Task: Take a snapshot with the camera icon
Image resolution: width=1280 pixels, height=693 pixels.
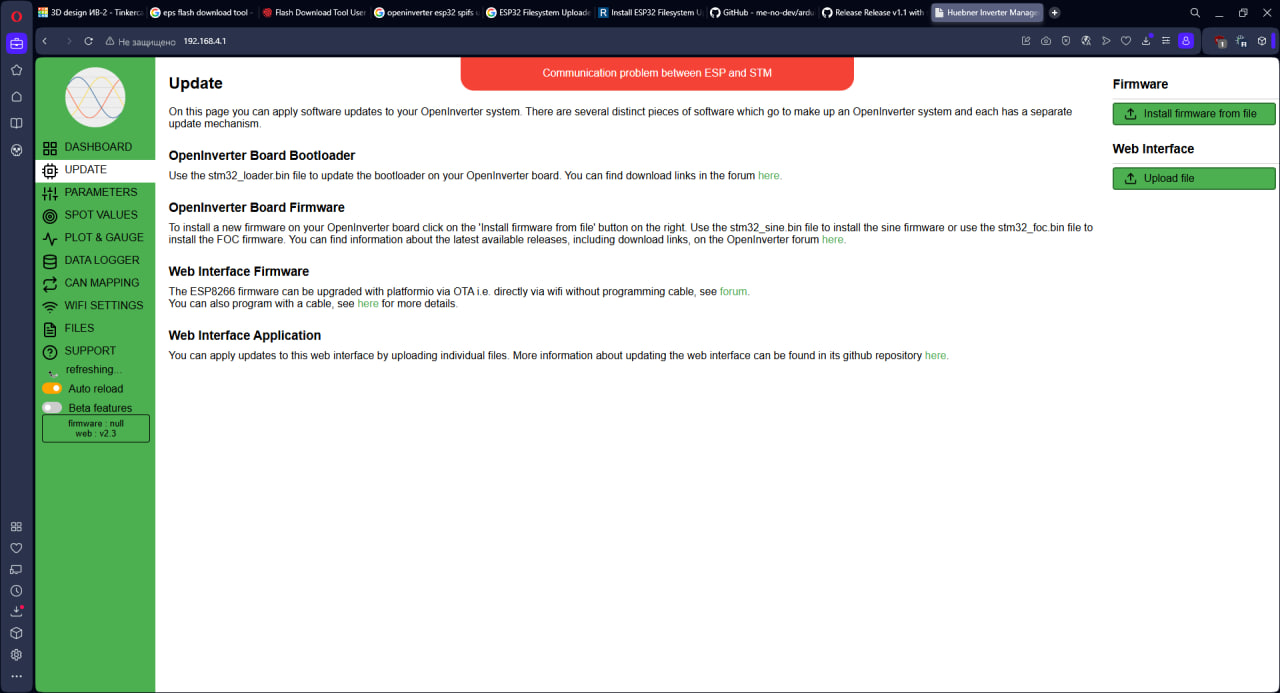Action: click(x=1046, y=41)
